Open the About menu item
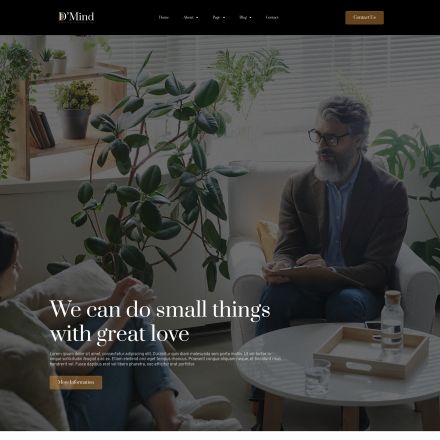This screenshot has height=440, width=440. coord(188,17)
